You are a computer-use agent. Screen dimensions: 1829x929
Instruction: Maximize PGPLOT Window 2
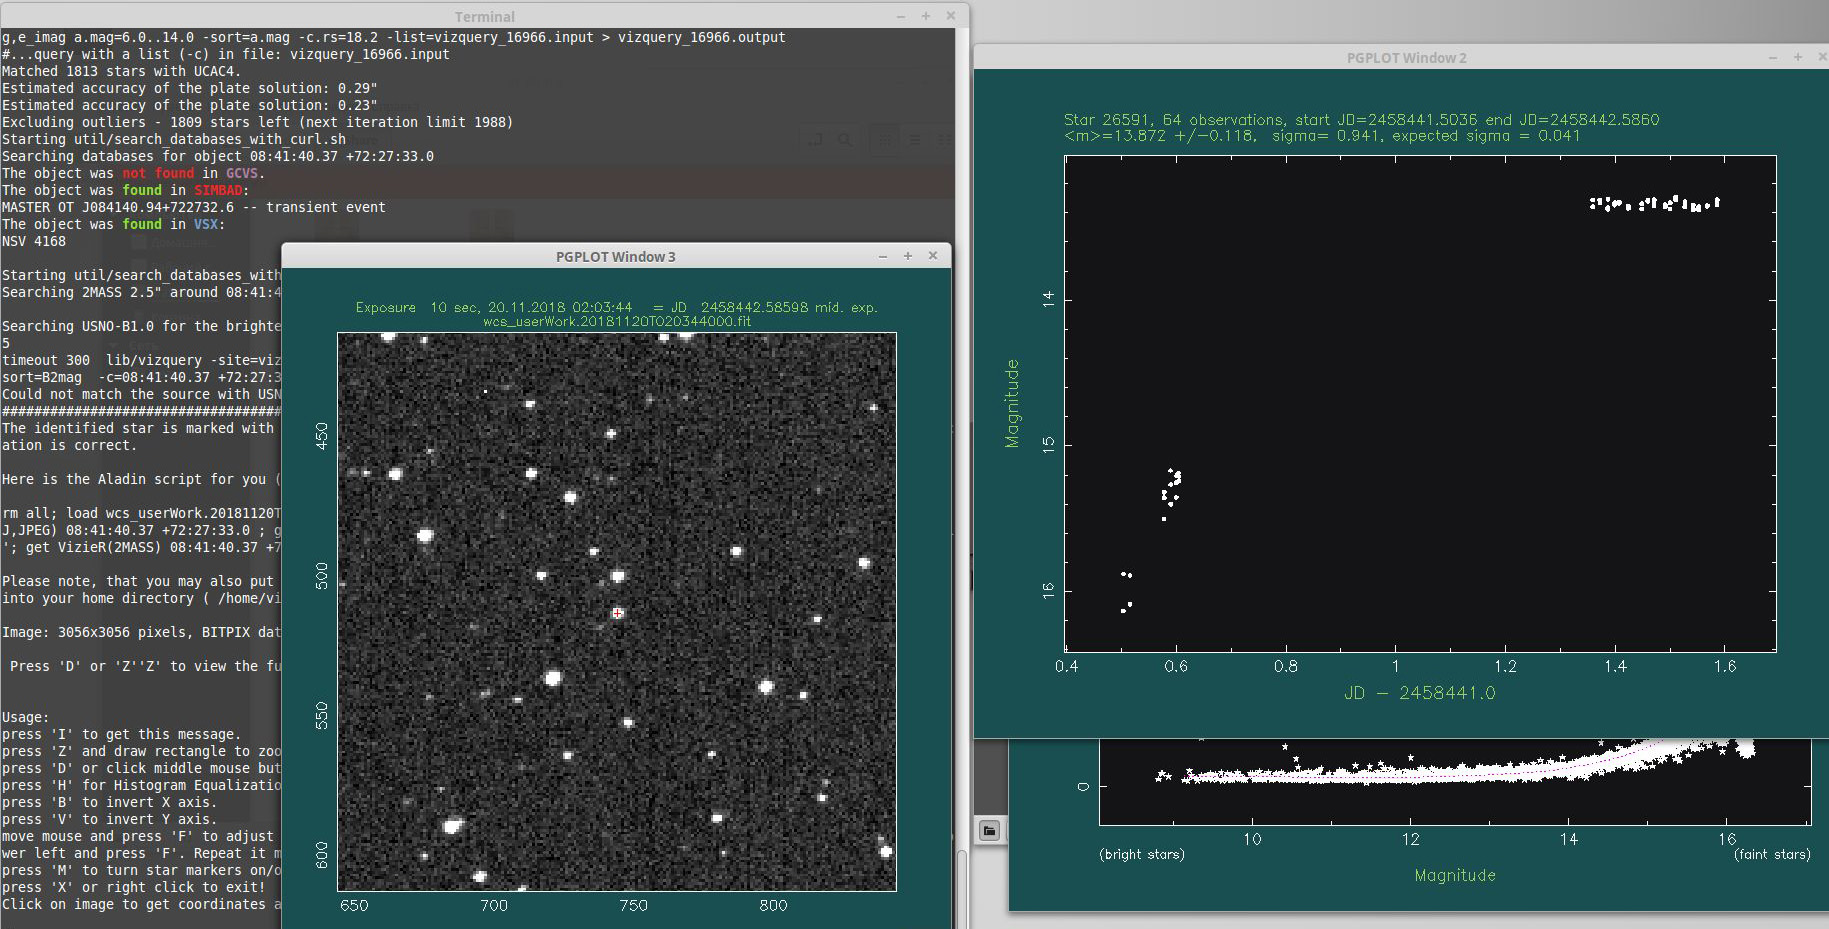(1798, 57)
